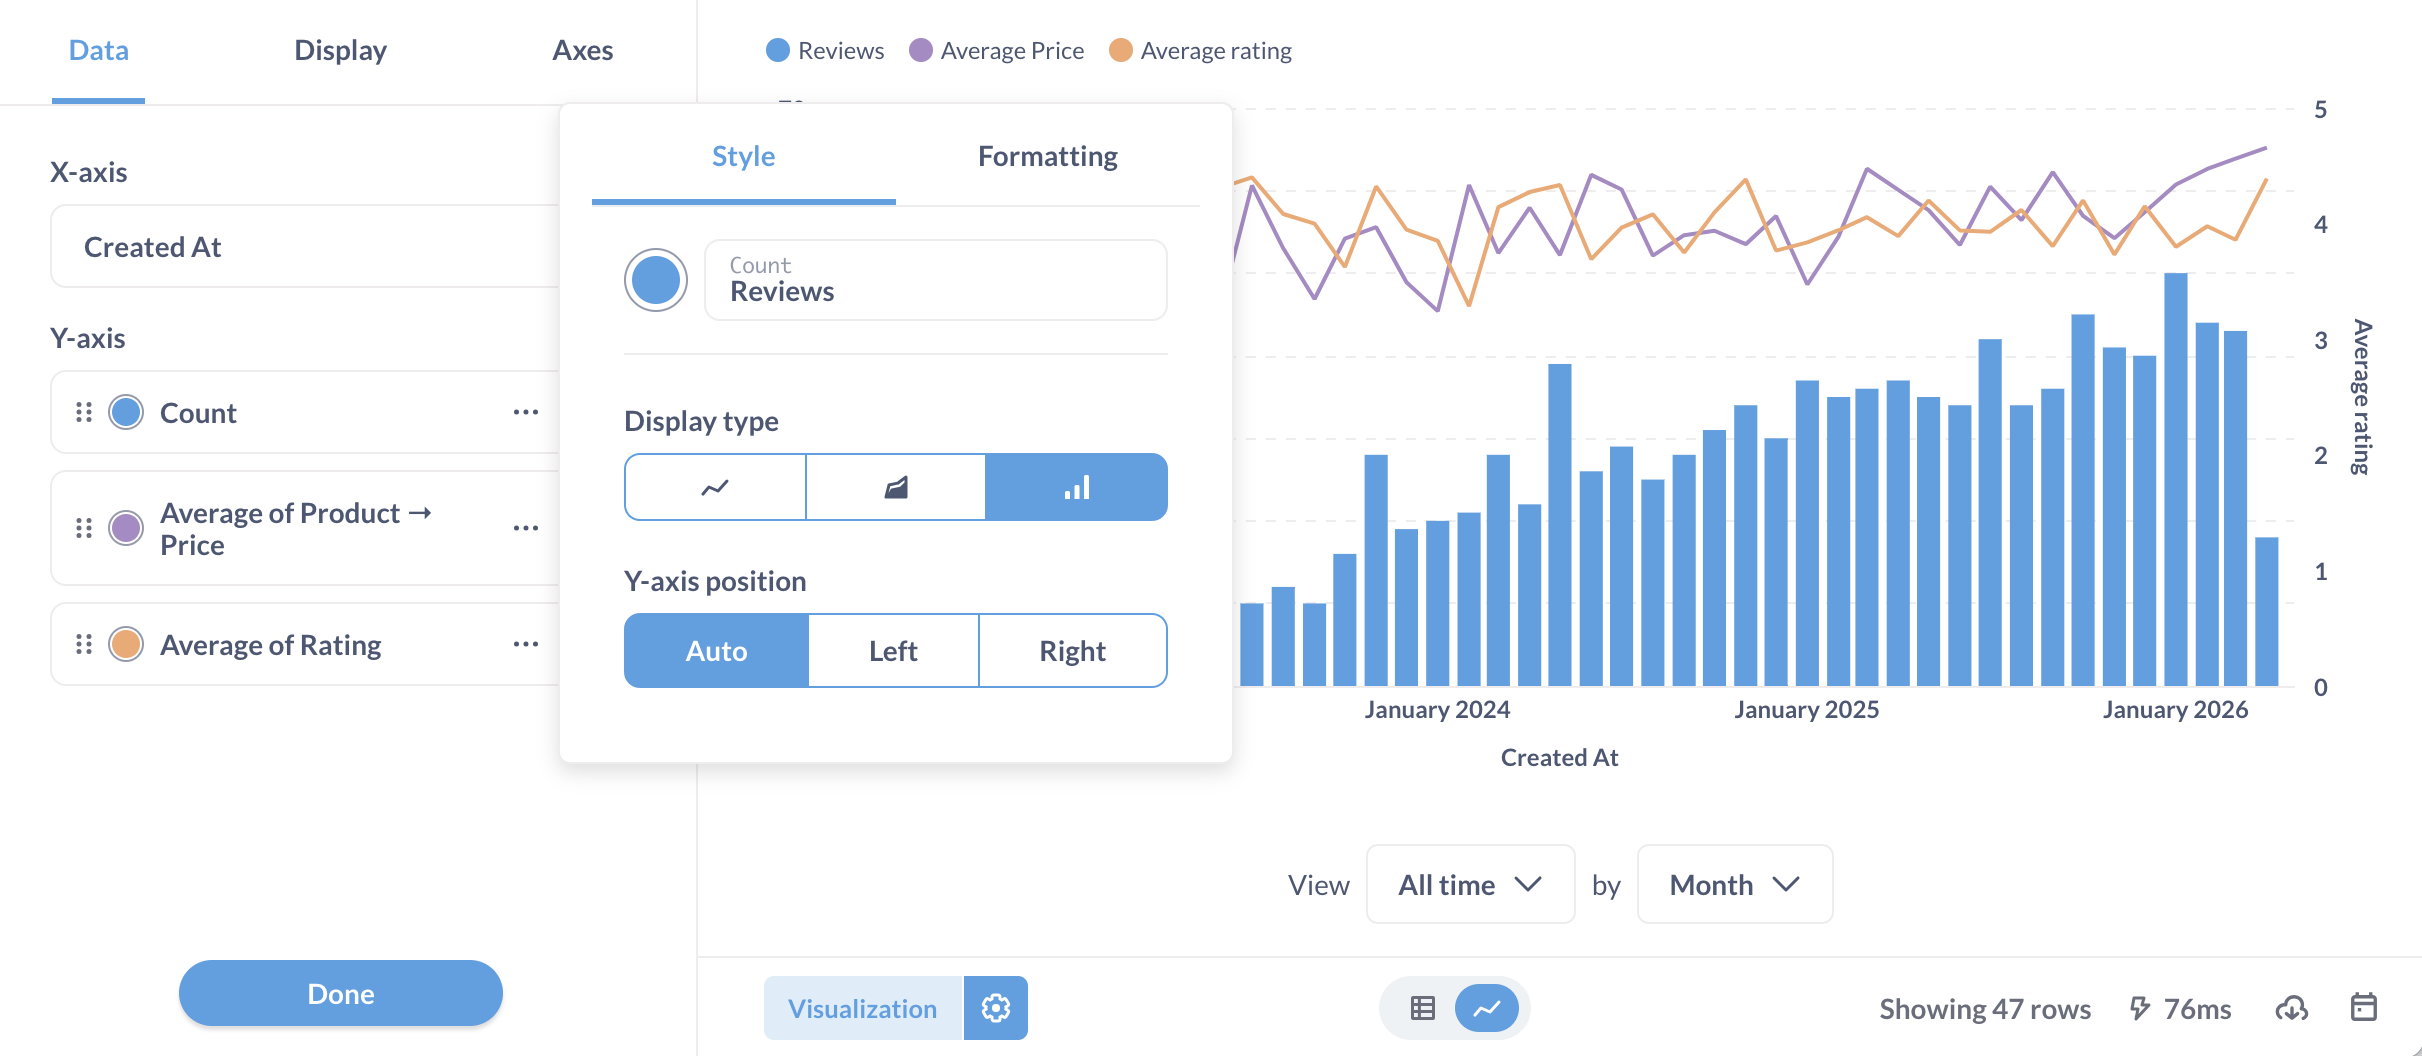Click the Reviews series color circle
2422x1056 pixels.
(655, 280)
